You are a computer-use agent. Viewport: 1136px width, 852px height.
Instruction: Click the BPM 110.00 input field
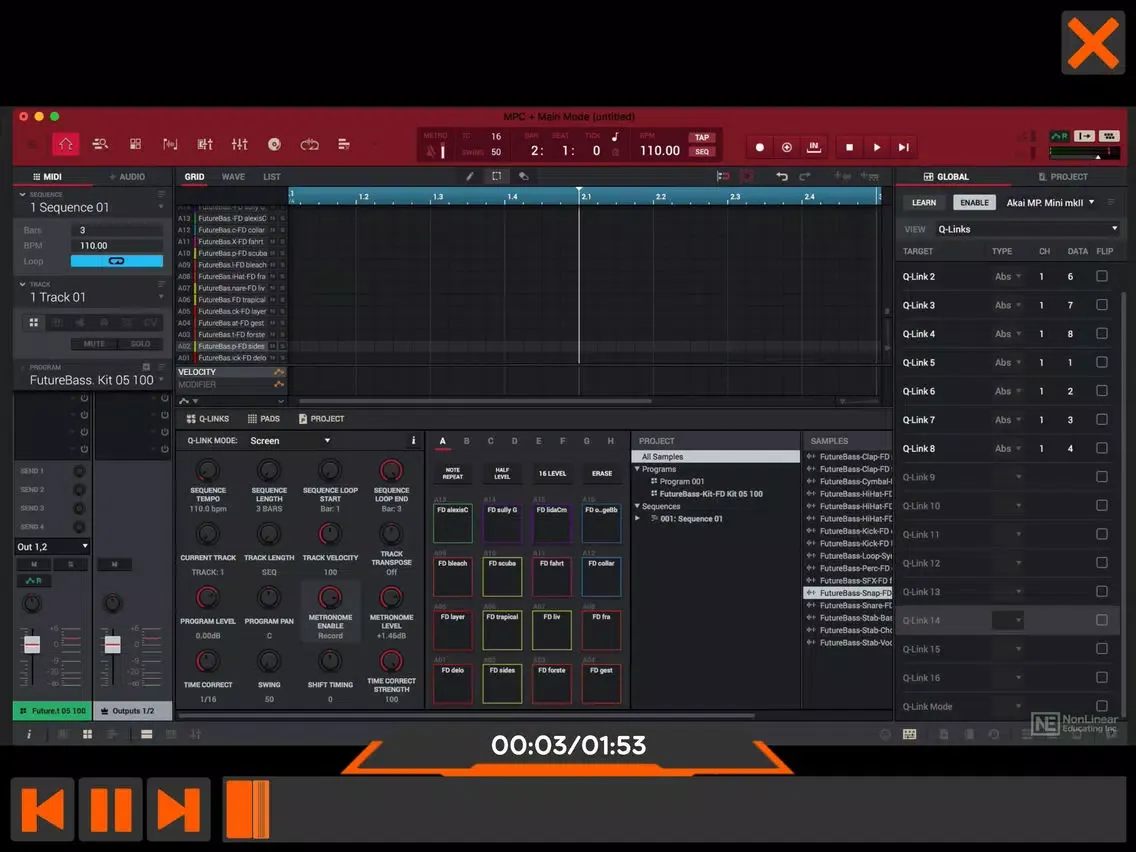pyautogui.click(x=117, y=246)
